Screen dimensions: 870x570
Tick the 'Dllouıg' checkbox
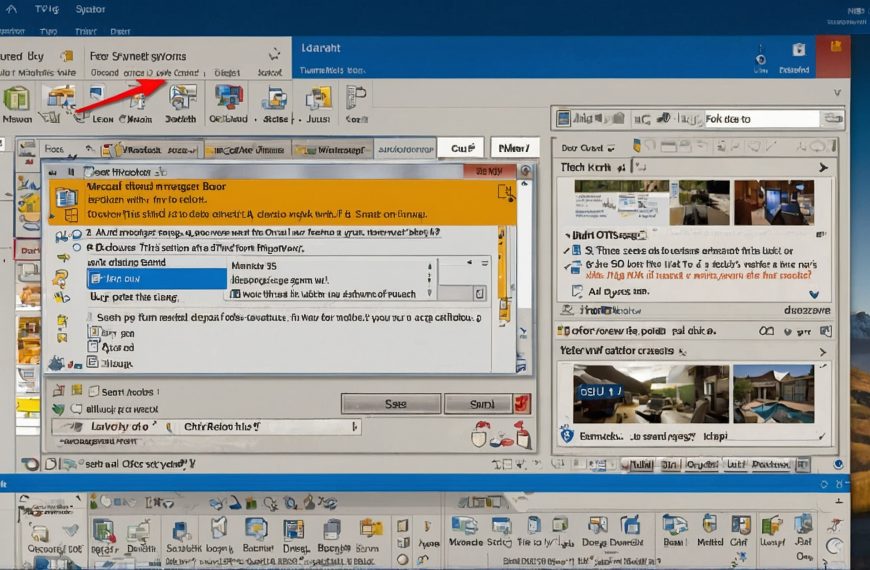click(93, 362)
